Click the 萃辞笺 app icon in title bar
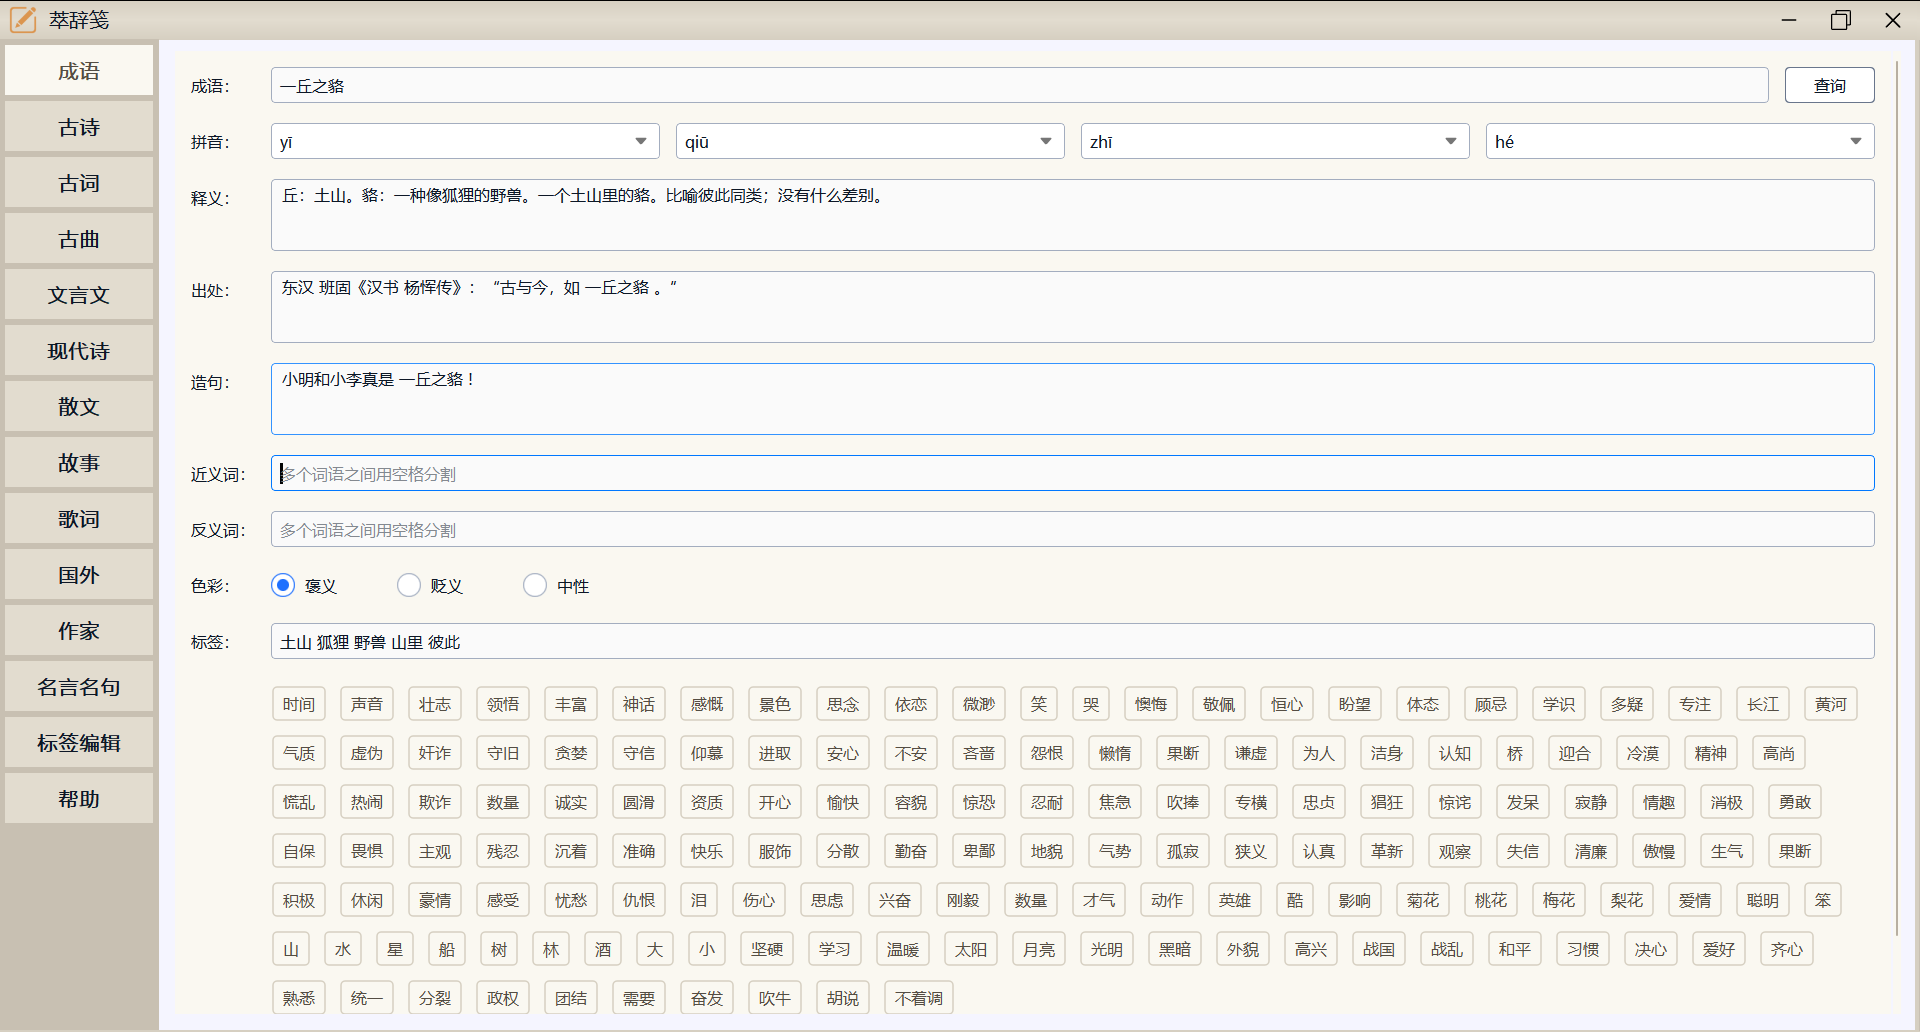Viewport: 1920px width, 1032px height. [x=22, y=20]
